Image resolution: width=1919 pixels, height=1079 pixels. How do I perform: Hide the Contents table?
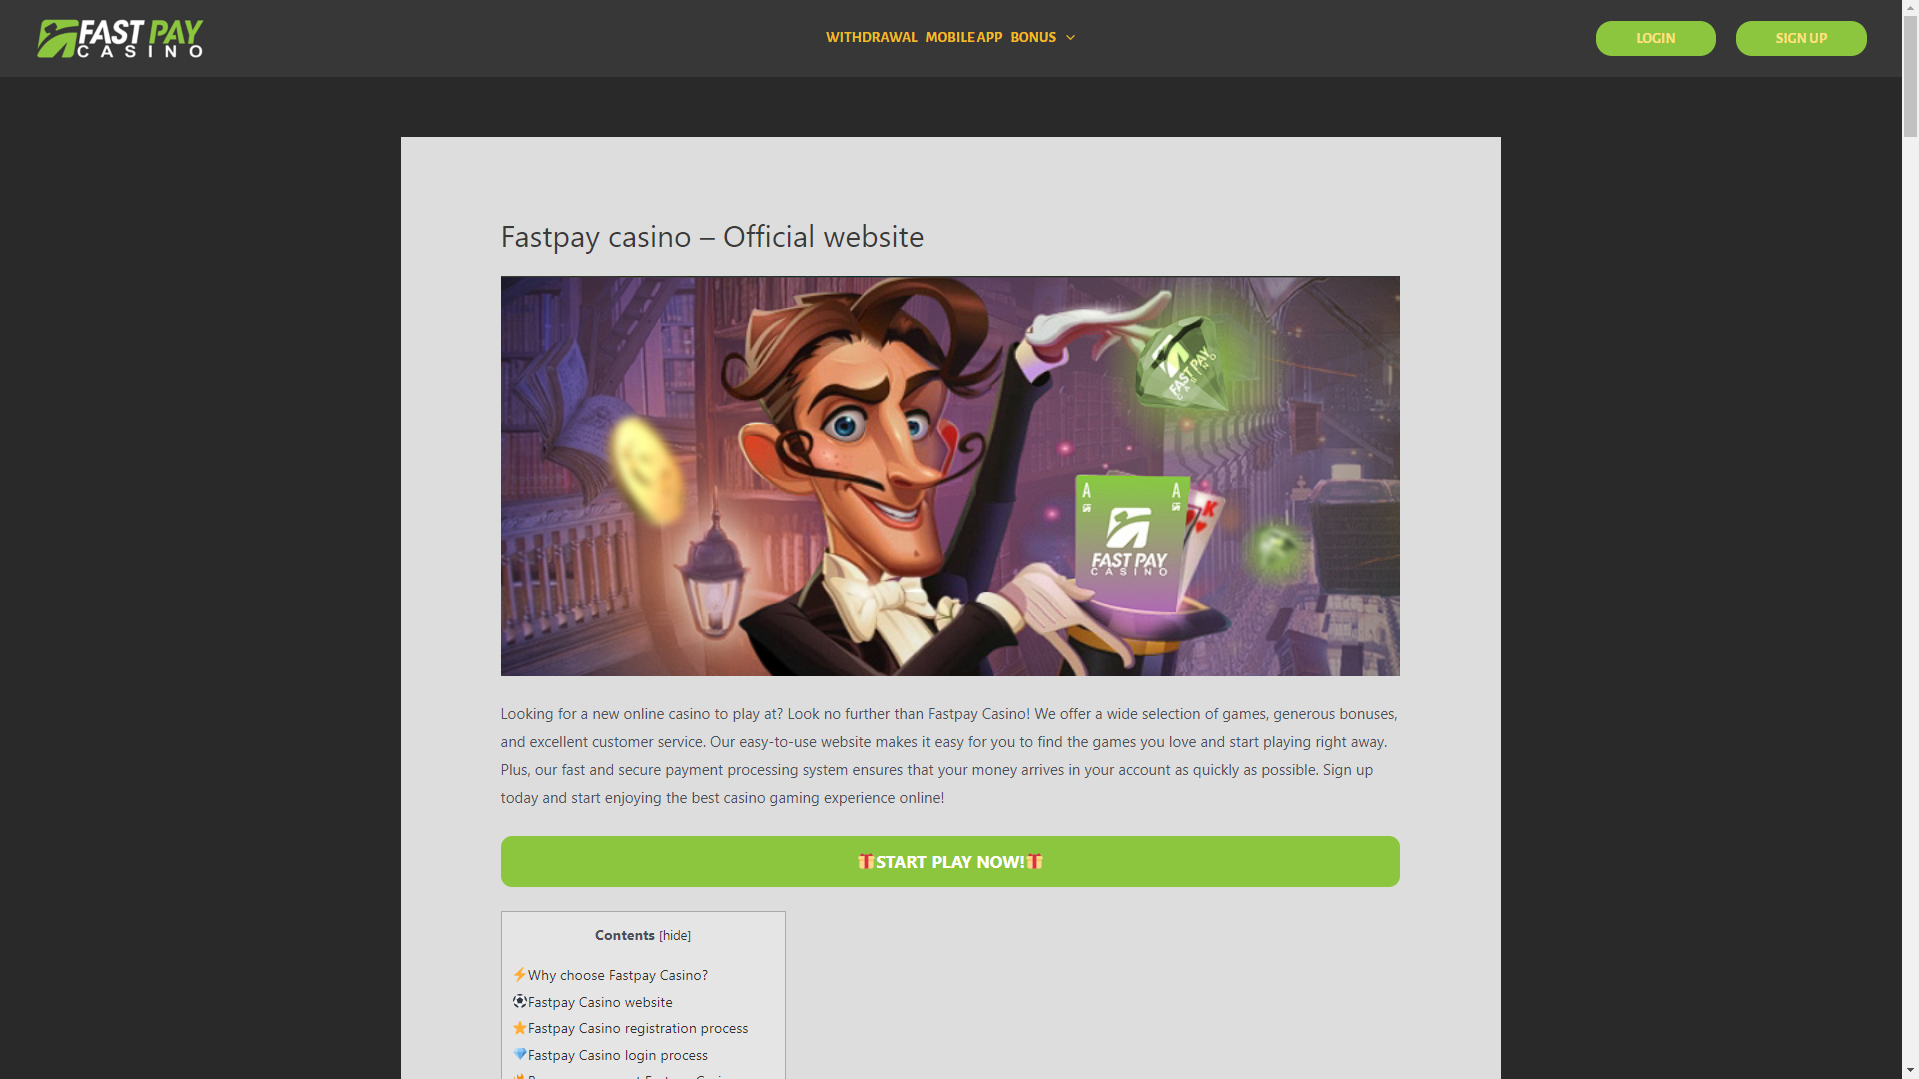675,936
